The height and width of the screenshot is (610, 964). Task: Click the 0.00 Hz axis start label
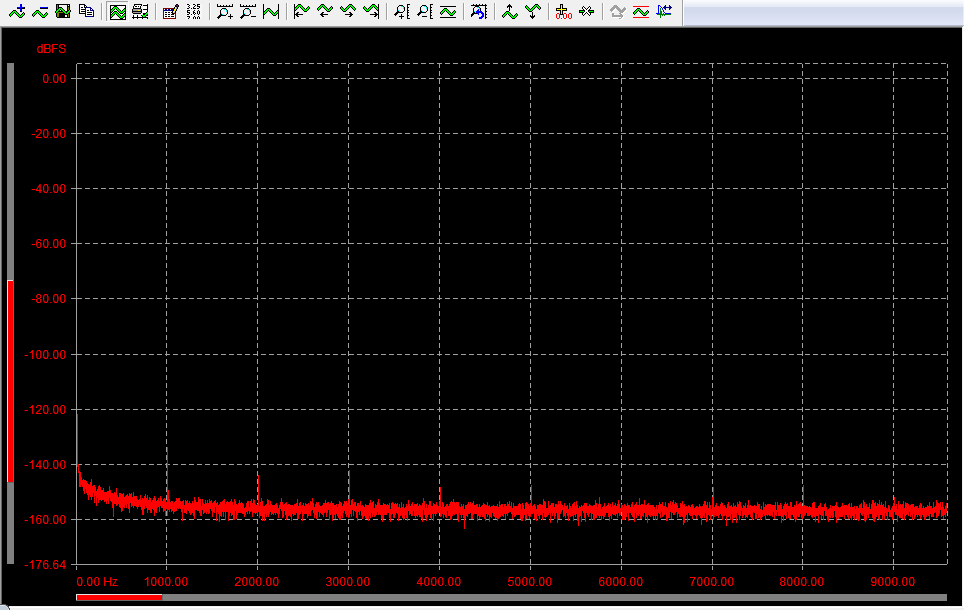[x=97, y=582]
